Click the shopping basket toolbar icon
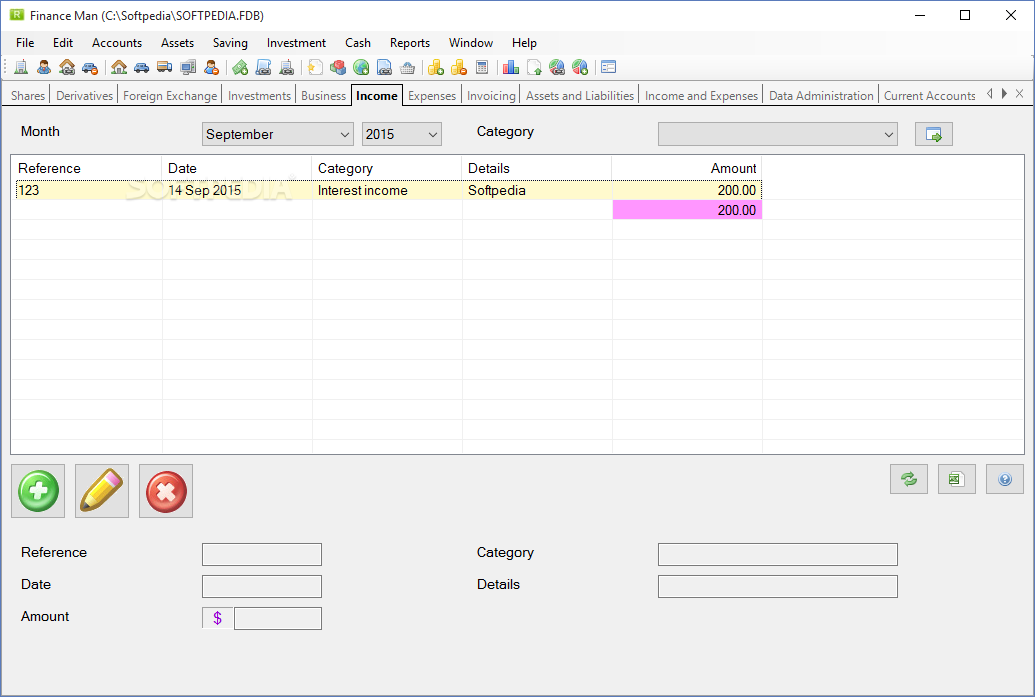 407,67
